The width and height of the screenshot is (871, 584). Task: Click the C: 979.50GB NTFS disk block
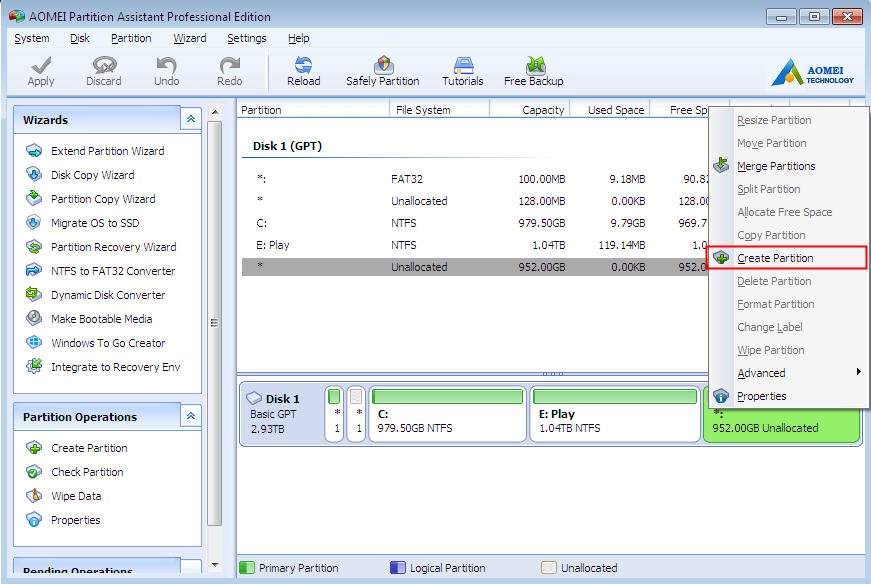click(x=447, y=415)
